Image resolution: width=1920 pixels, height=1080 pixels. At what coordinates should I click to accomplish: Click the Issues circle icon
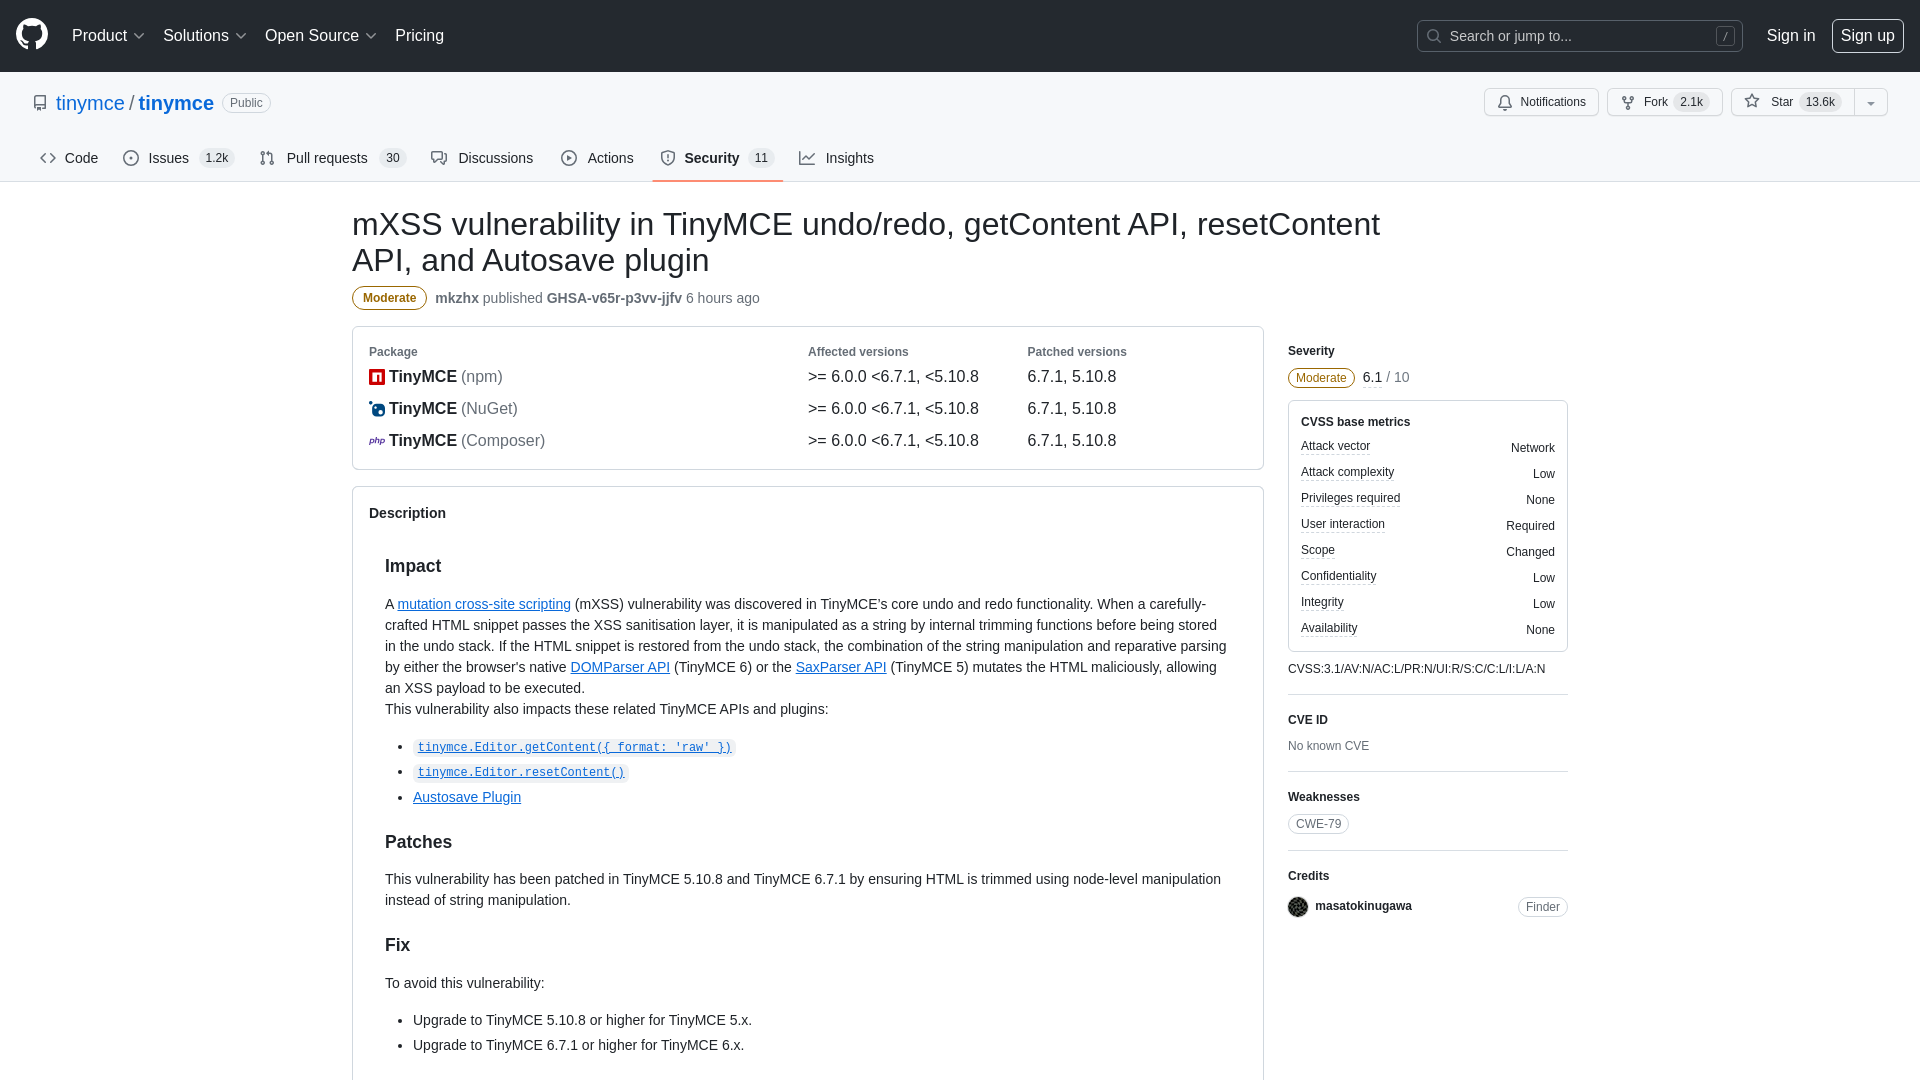coord(131,158)
